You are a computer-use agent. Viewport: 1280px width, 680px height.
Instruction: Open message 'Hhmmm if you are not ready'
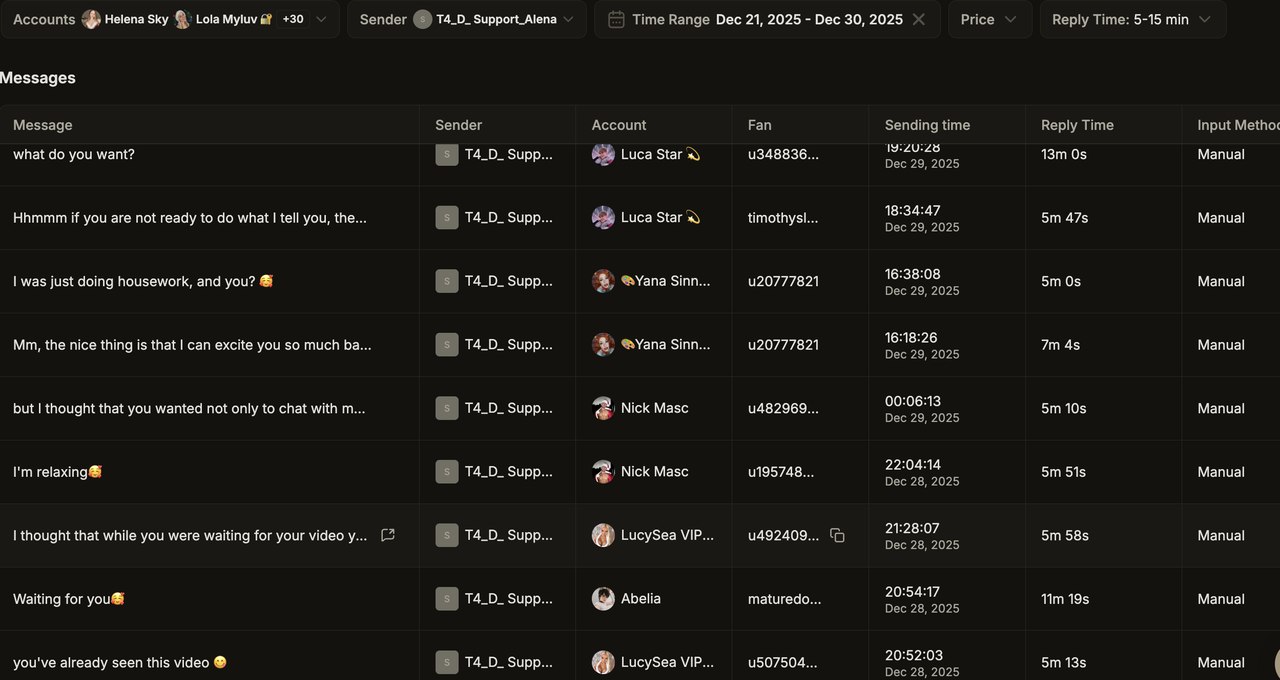tap(190, 217)
